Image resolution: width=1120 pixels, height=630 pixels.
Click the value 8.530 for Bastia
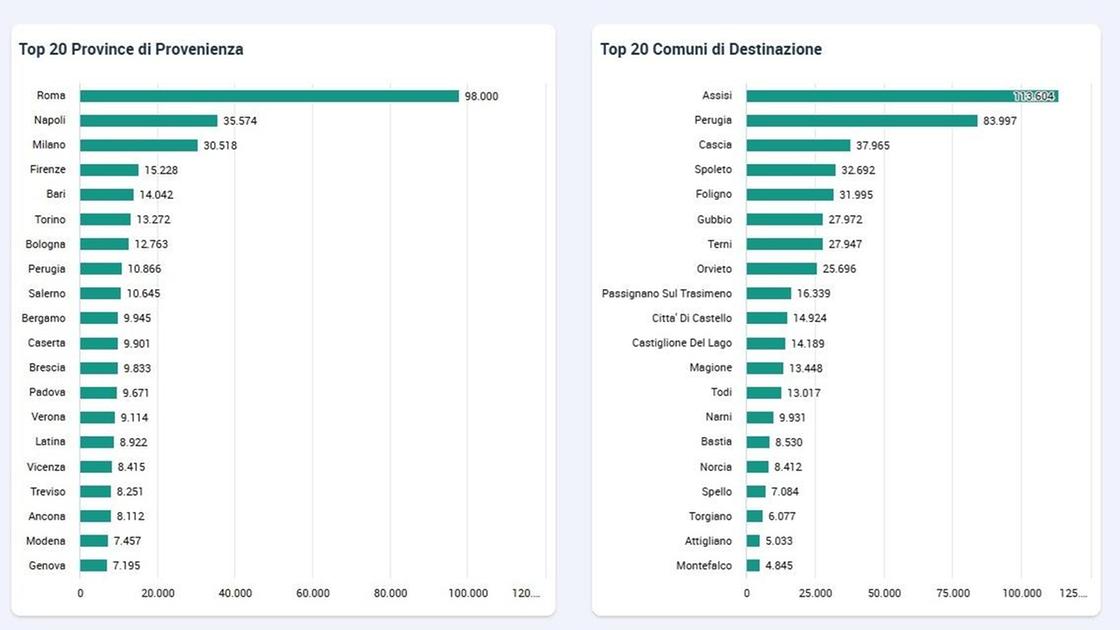click(789, 442)
